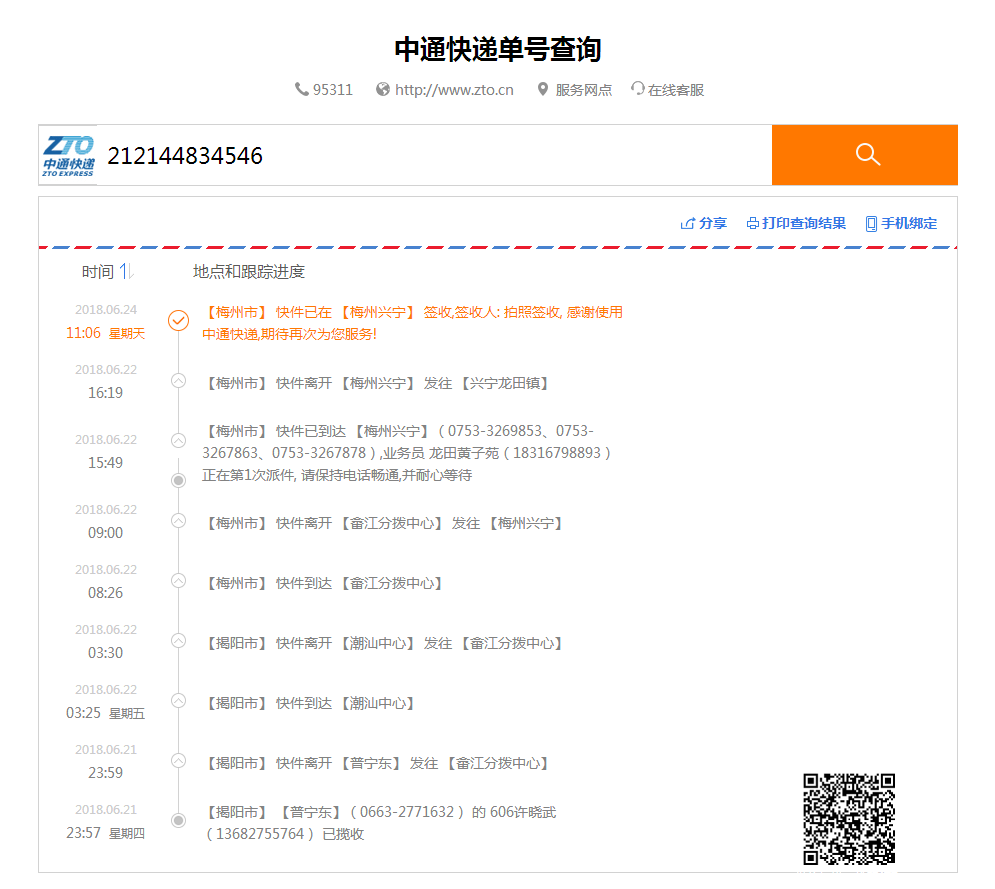The width and height of the screenshot is (995, 889).
Task: Click the headset customer service icon
Action: click(638, 88)
